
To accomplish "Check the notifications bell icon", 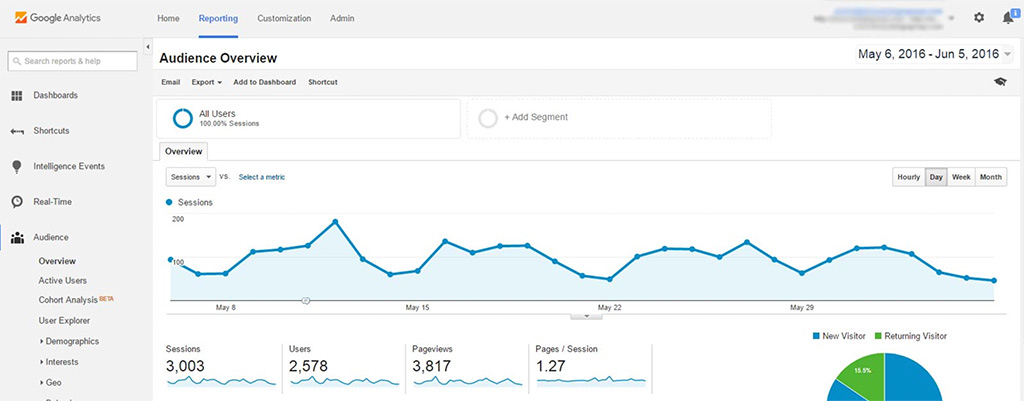I will [1007, 18].
